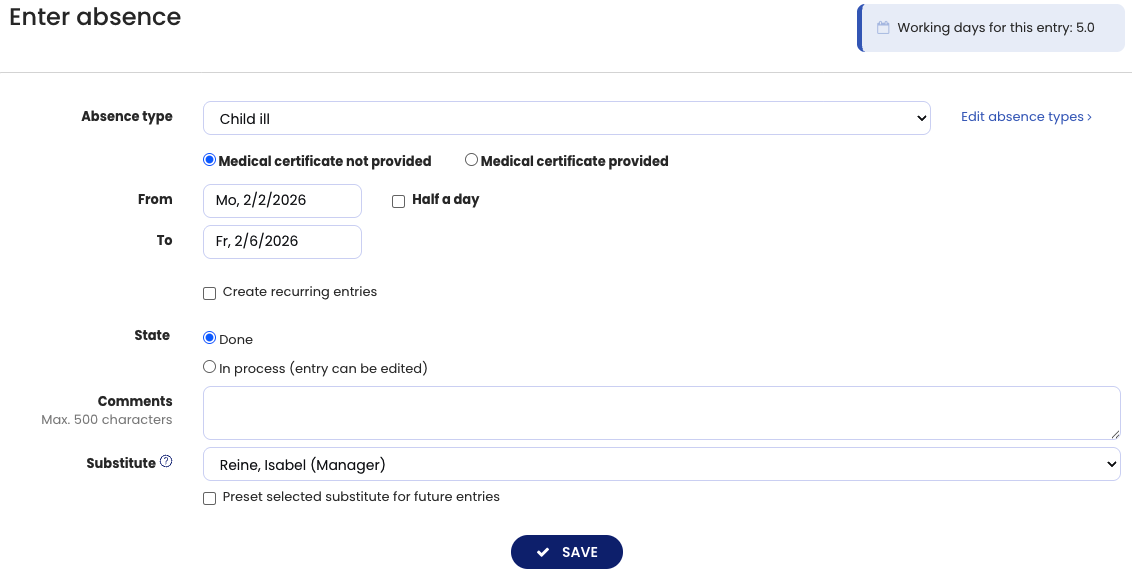1132x585 pixels.
Task: Set state to Done
Action: click(x=209, y=338)
